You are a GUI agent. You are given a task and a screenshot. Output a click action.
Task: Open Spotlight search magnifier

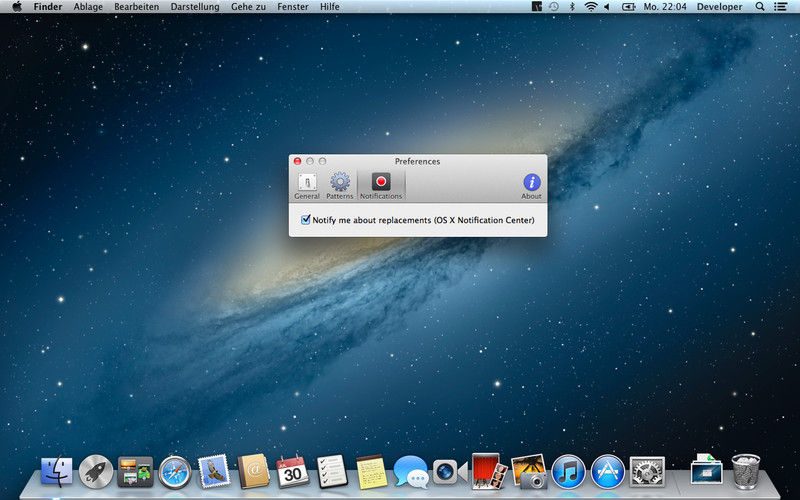(760, 7)
